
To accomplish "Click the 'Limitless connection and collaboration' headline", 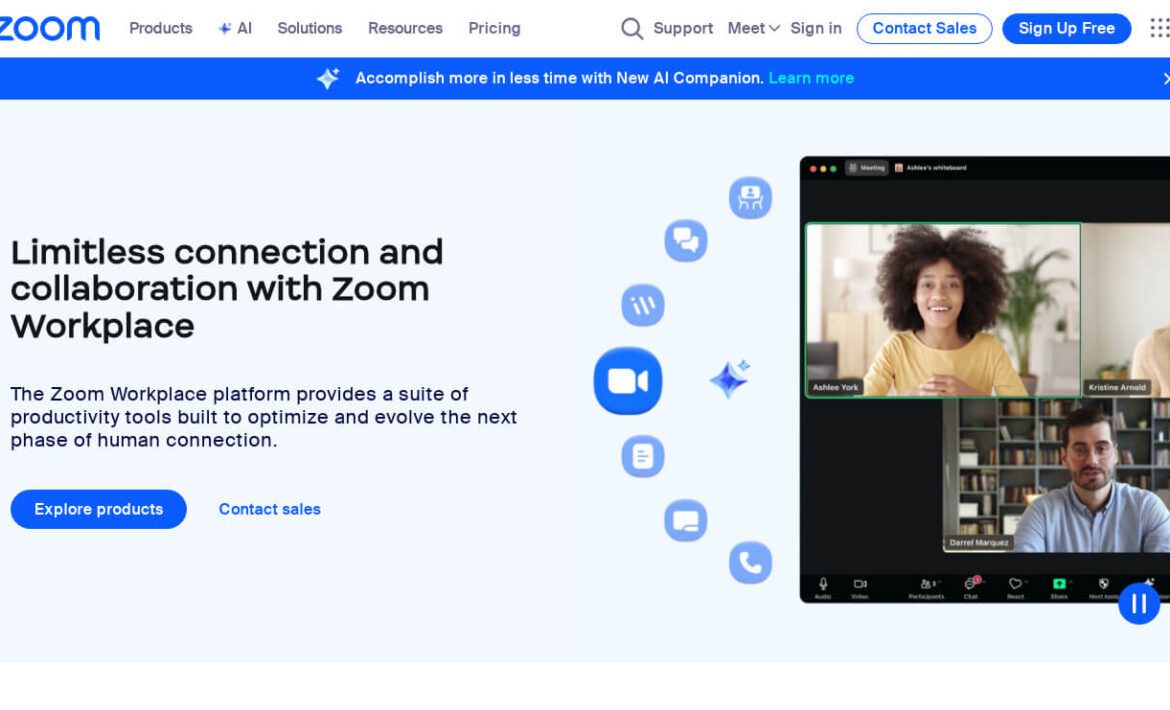I will tap(227, 289).
